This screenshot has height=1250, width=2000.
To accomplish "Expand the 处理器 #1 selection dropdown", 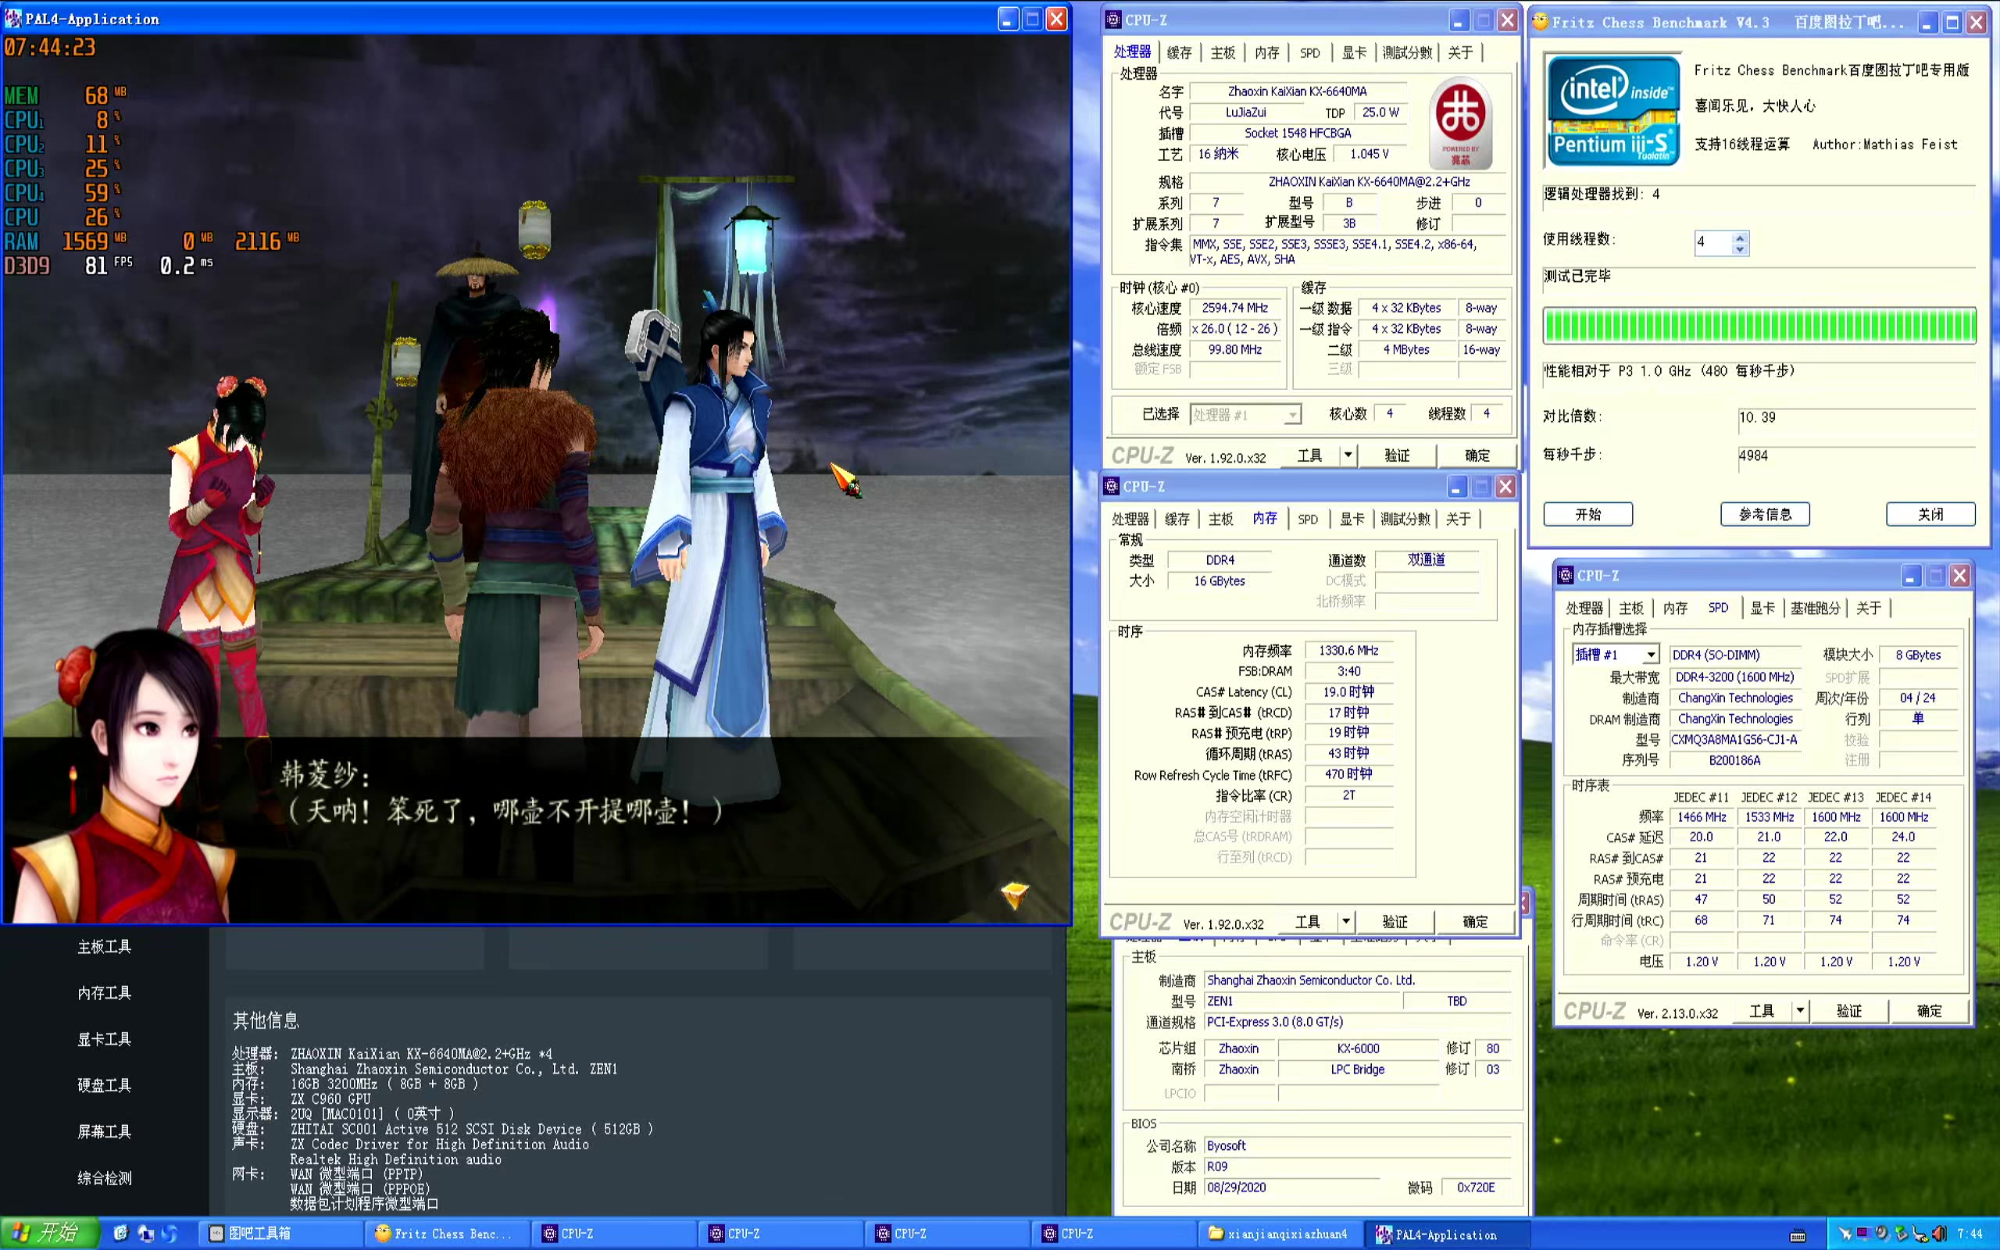I will [1292, 415].
